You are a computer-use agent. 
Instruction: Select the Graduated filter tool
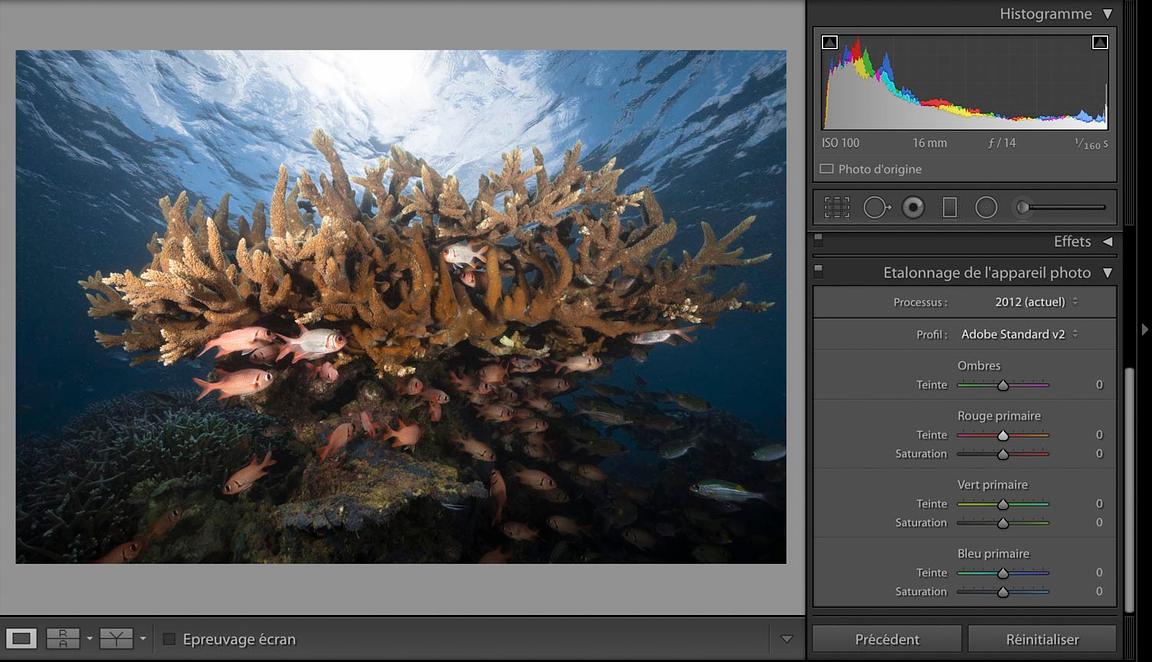click(950, 208)
